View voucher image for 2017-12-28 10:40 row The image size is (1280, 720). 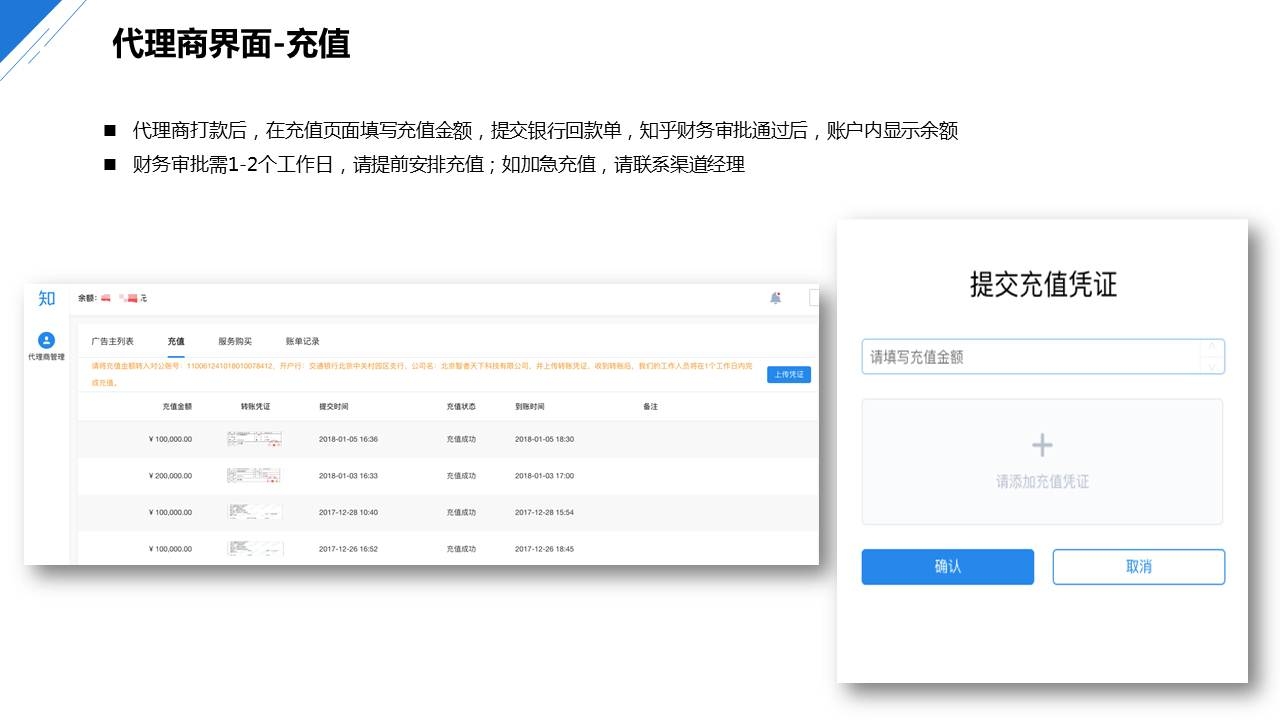coord(254,512)
